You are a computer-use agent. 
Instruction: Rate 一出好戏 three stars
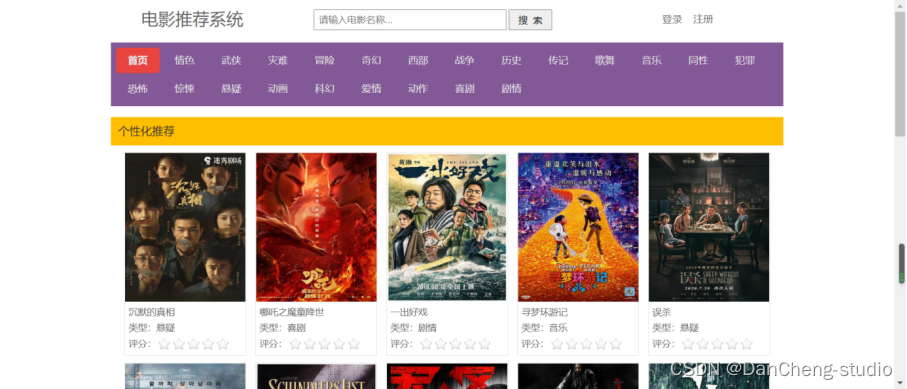pyautogui.click(x=455, y=344)
